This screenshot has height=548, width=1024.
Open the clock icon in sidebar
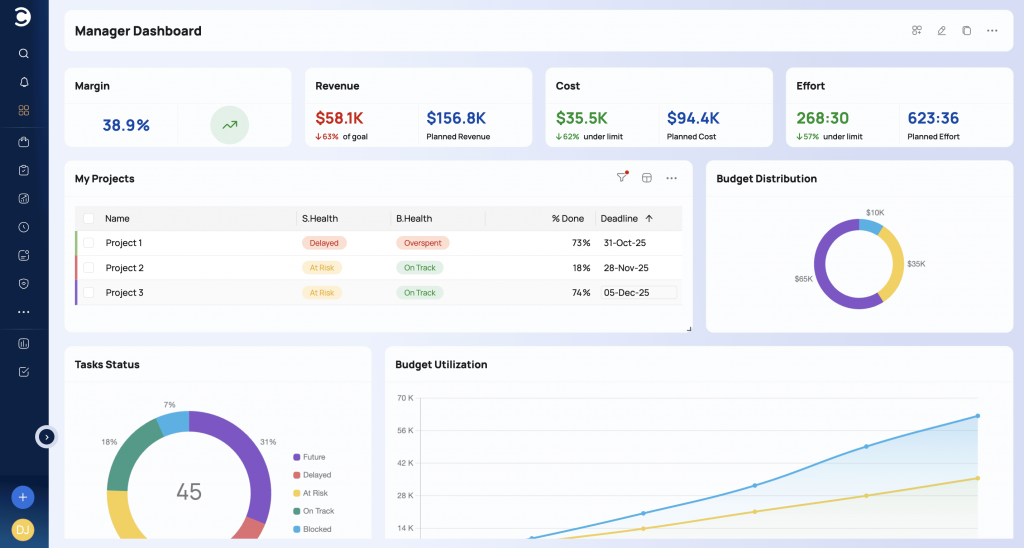(24, 227)
